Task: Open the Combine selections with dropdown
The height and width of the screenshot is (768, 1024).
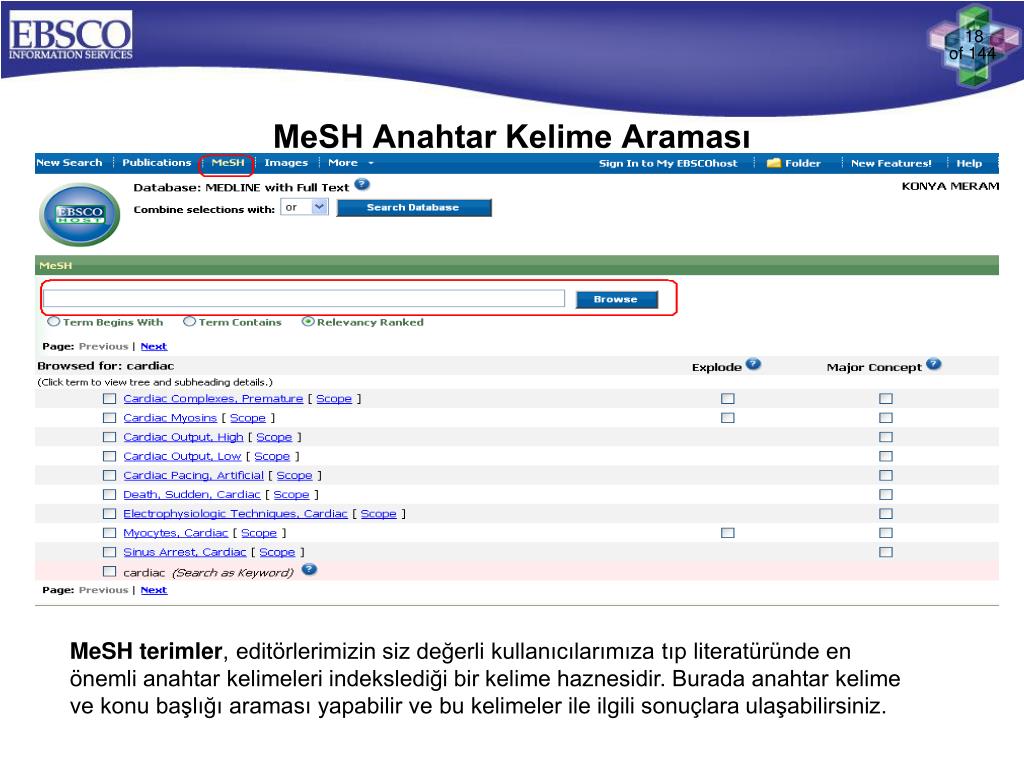Action: click(x=304, y=207)
